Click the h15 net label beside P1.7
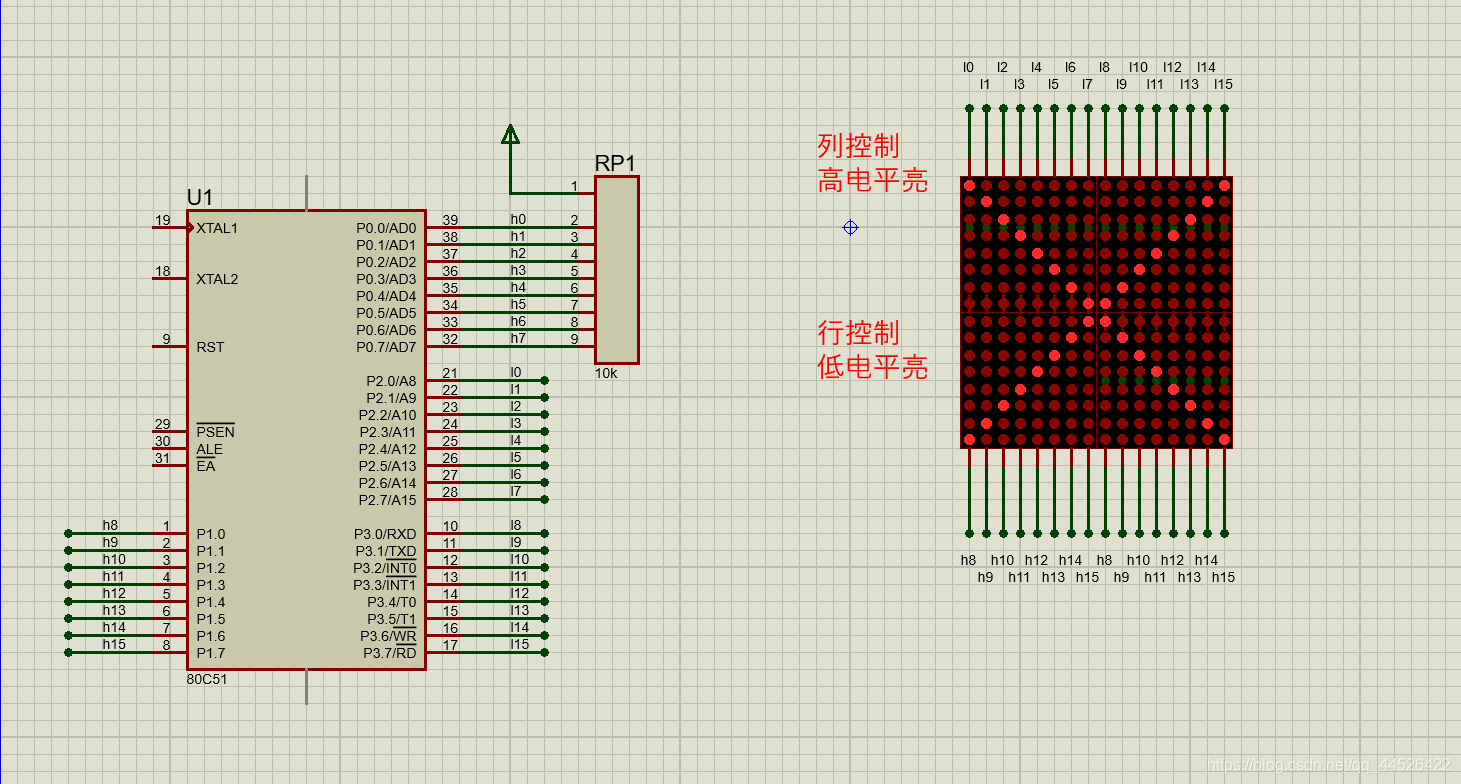1461x784 pixels. [x=114, y=644]
